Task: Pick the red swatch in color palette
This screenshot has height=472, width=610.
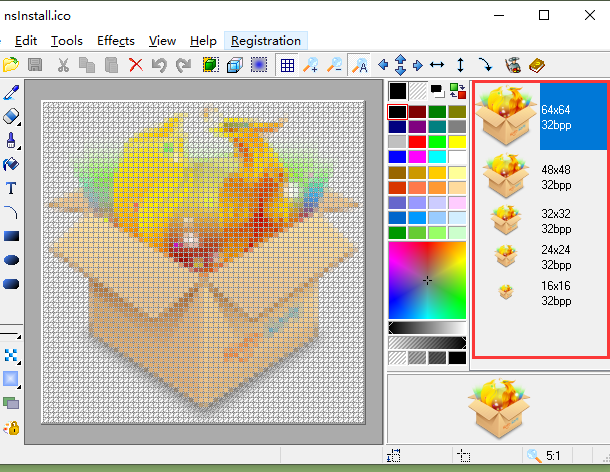Action: pyautogui.click(x=417, y=142)
